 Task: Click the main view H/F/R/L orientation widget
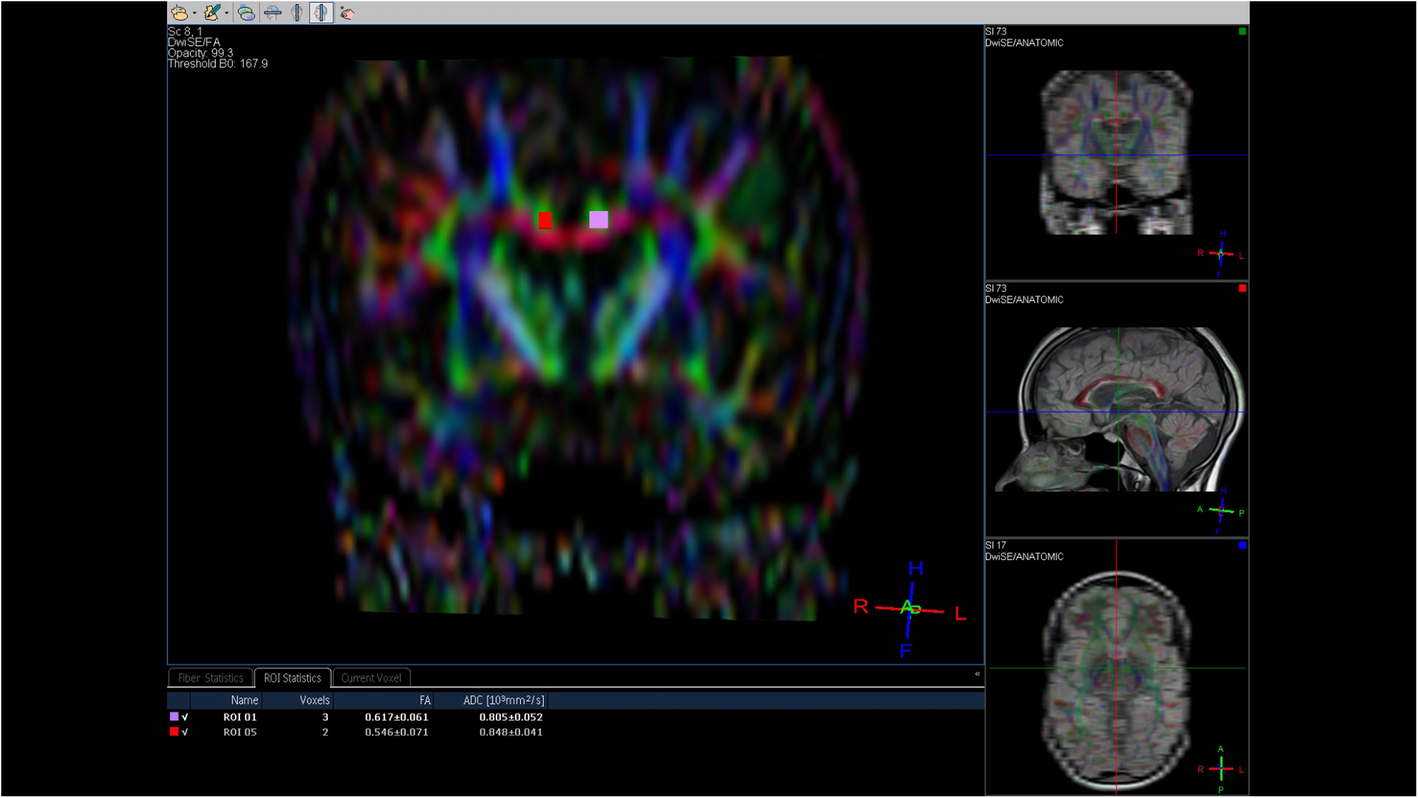click(x=910, y=609)
